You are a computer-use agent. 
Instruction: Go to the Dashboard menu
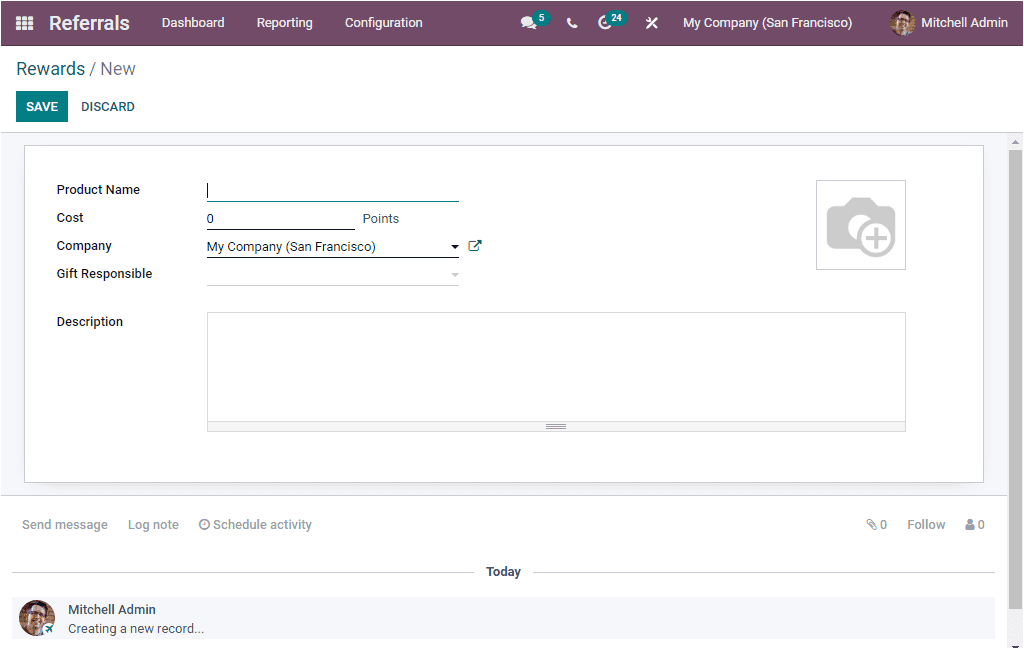point(192,22)
